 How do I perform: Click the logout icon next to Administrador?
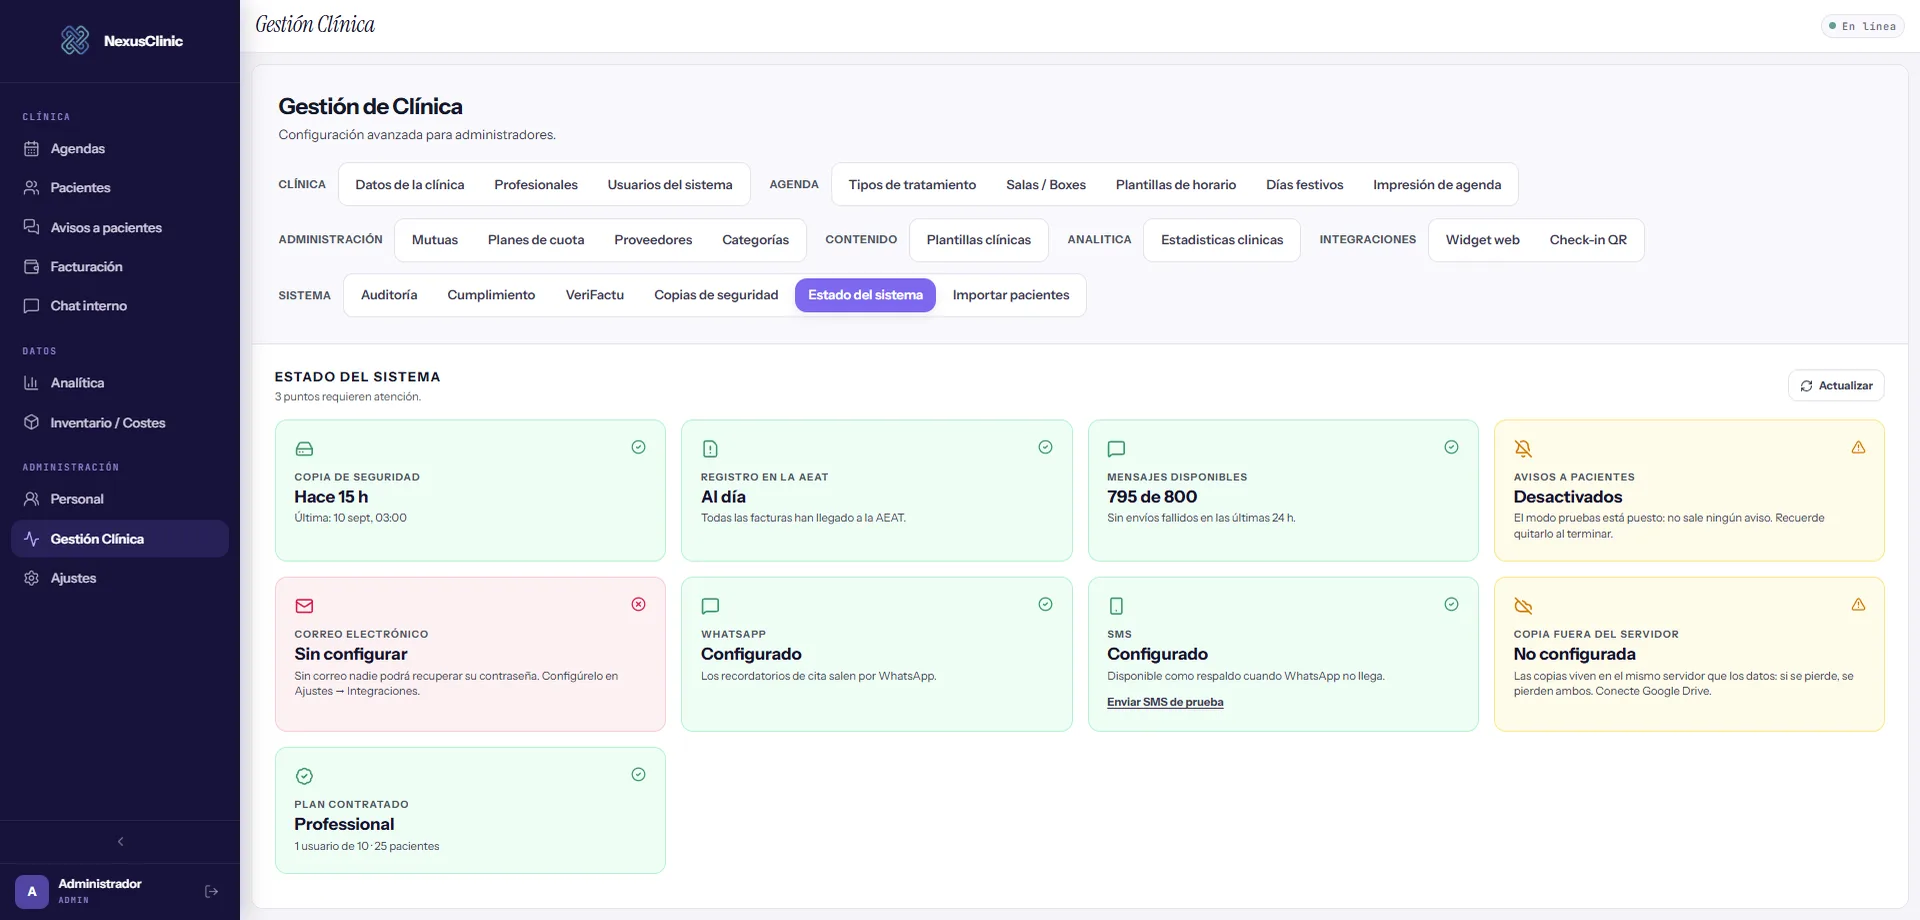point(211,891)
